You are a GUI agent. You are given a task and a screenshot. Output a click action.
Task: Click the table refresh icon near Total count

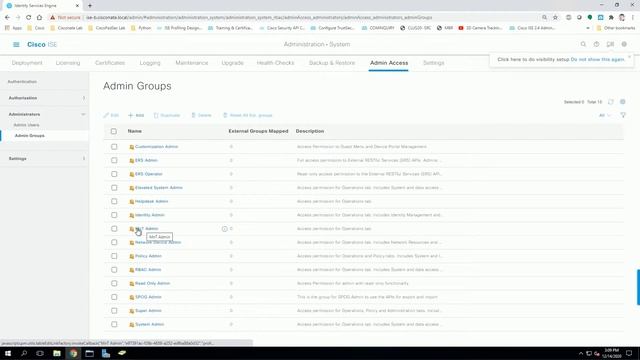coord(611,102)
